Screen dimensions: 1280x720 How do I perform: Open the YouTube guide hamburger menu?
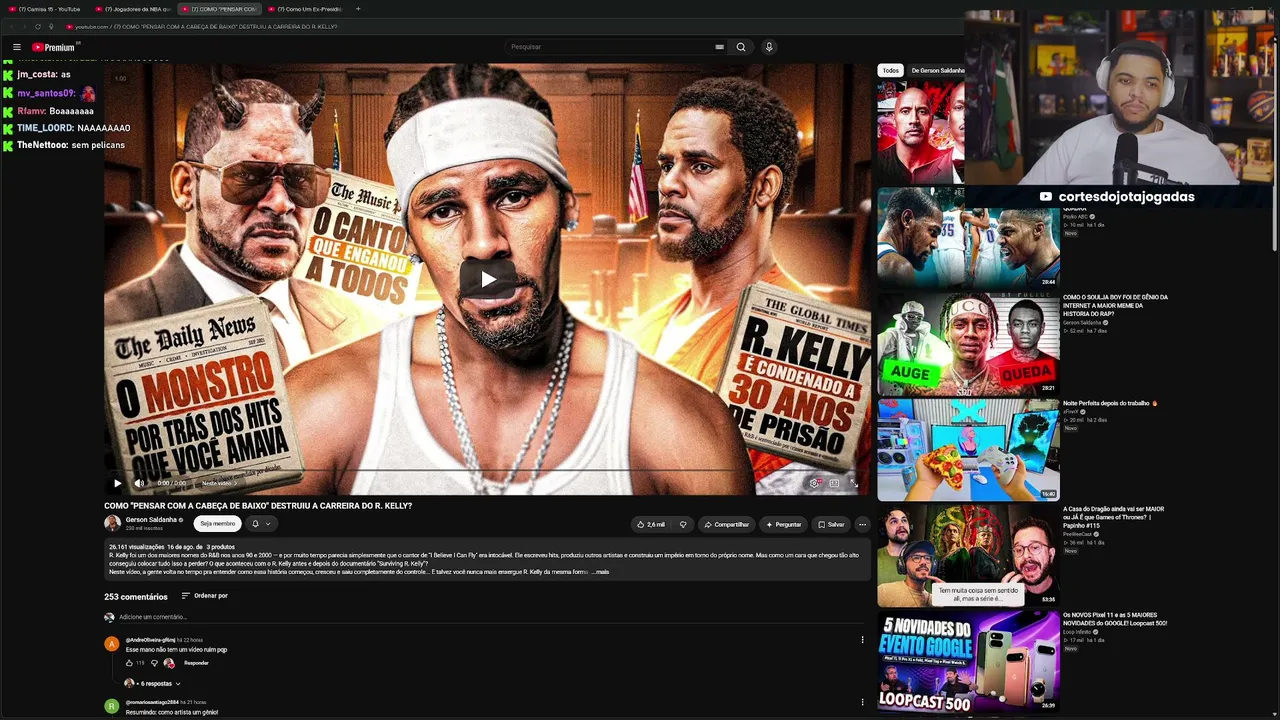16,47
